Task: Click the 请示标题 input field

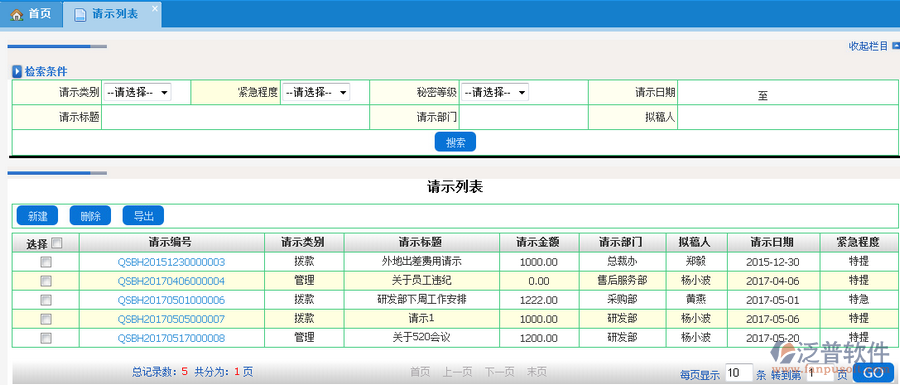Action: coord(235,117)
